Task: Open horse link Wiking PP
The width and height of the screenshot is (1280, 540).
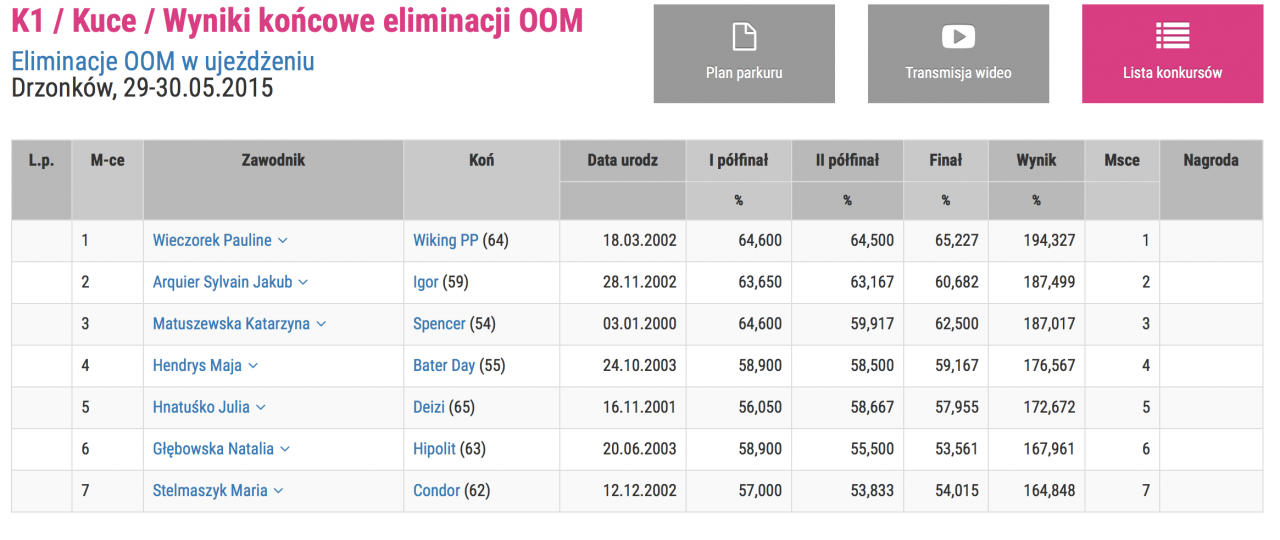Action: point(445,241)
